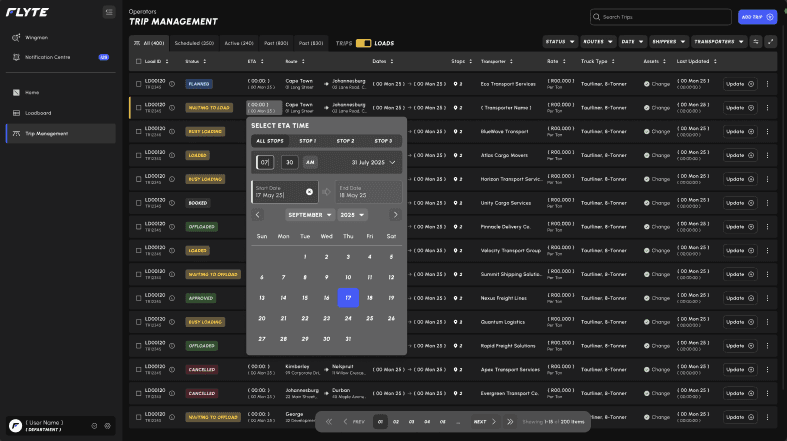
Task: Click stops pin icon in Atlas Cargo Movers row
Action: (x=455, y=155)
